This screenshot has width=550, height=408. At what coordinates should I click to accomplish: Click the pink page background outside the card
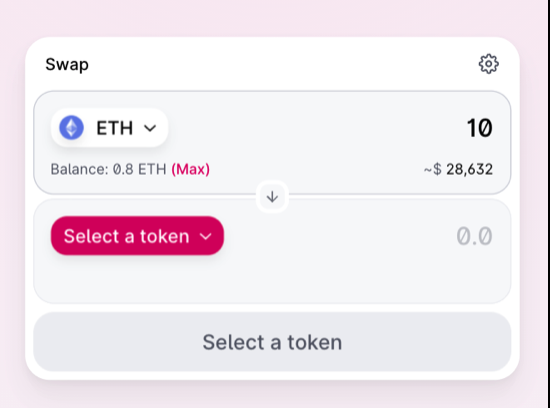tap(274, 18)
